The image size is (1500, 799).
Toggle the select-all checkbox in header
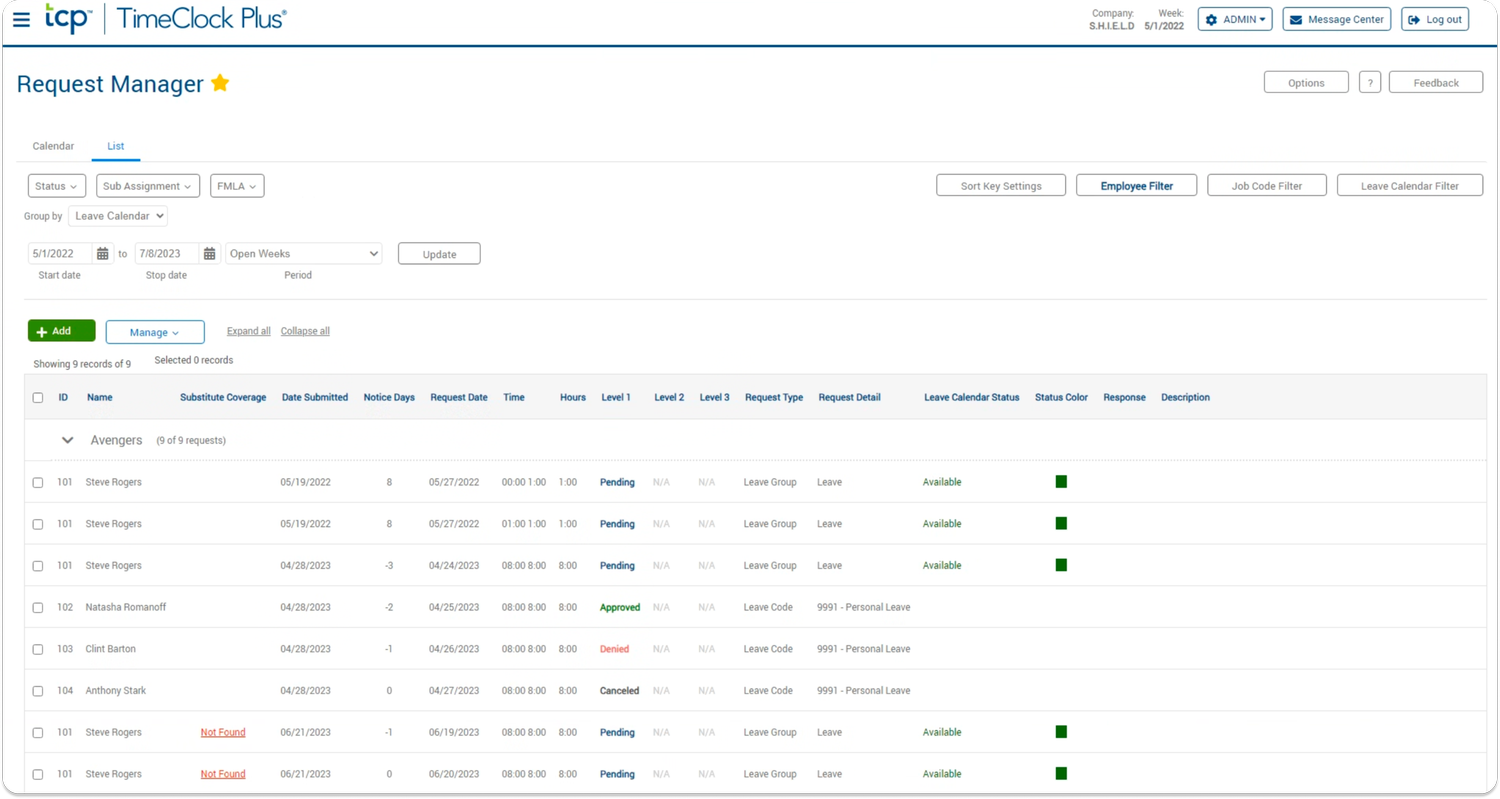[x=38, y=398]
